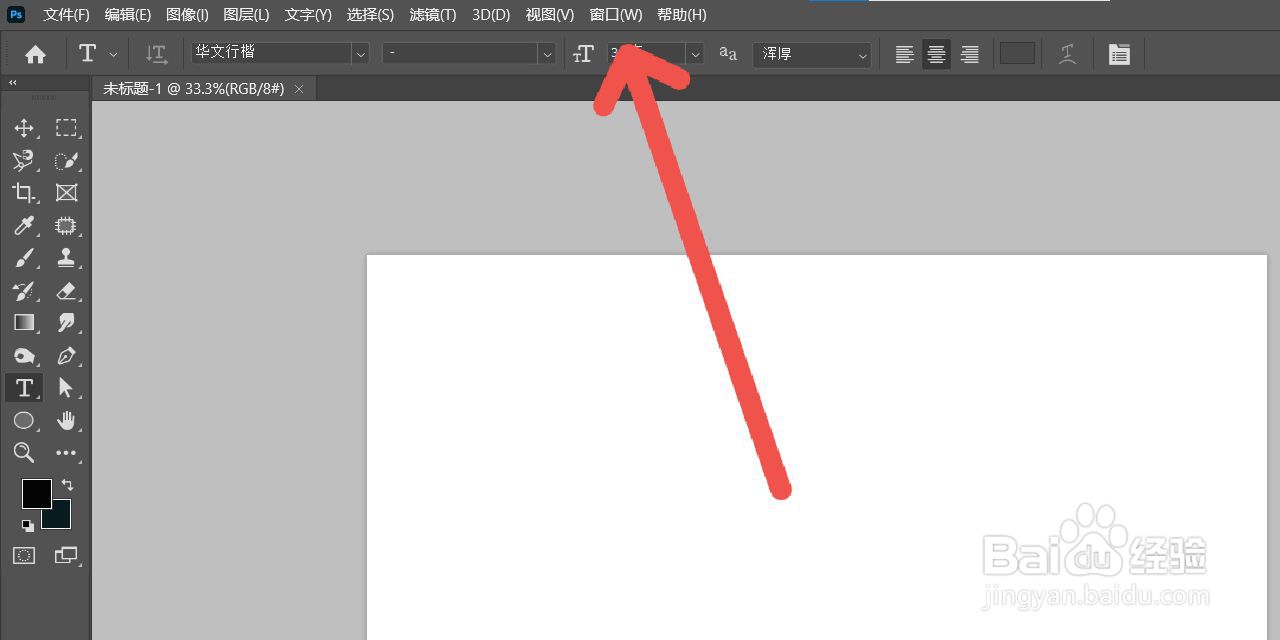Select the Gradient tool
Screen dimensions: 1280x640
point(24,323)
